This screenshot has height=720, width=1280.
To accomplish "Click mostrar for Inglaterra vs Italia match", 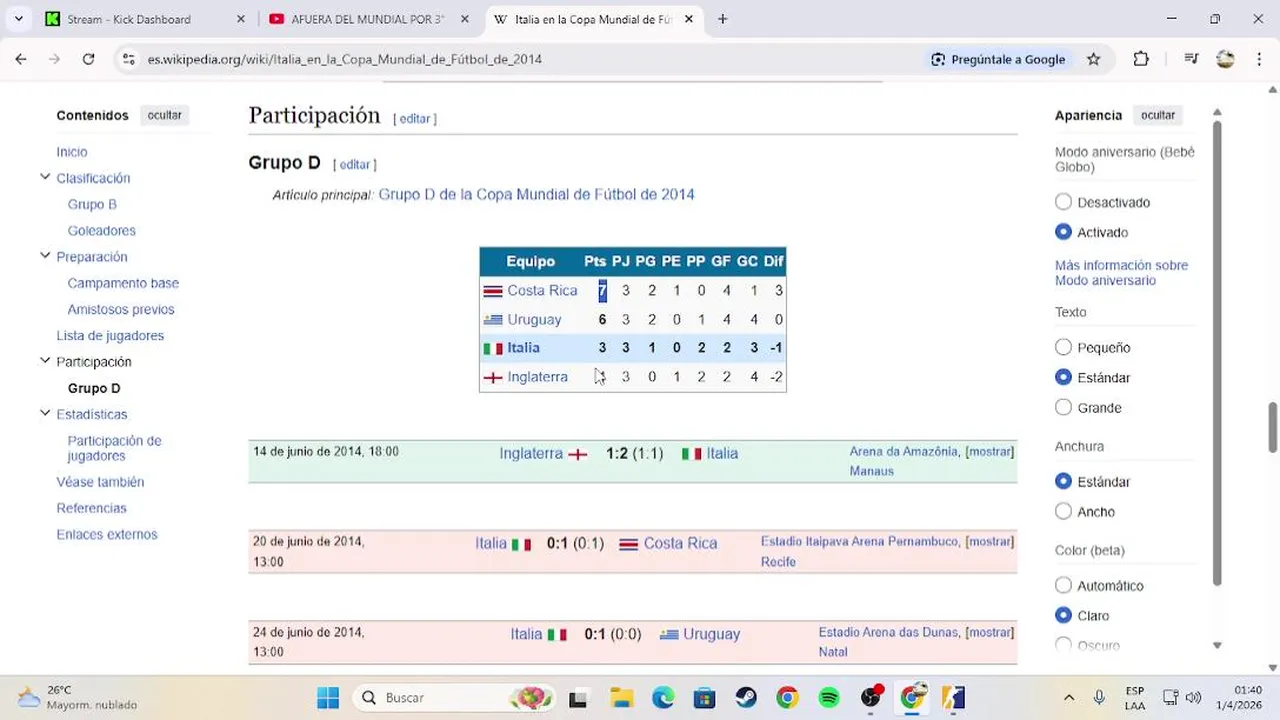I will pyautogui.click(x=990, y=452).
